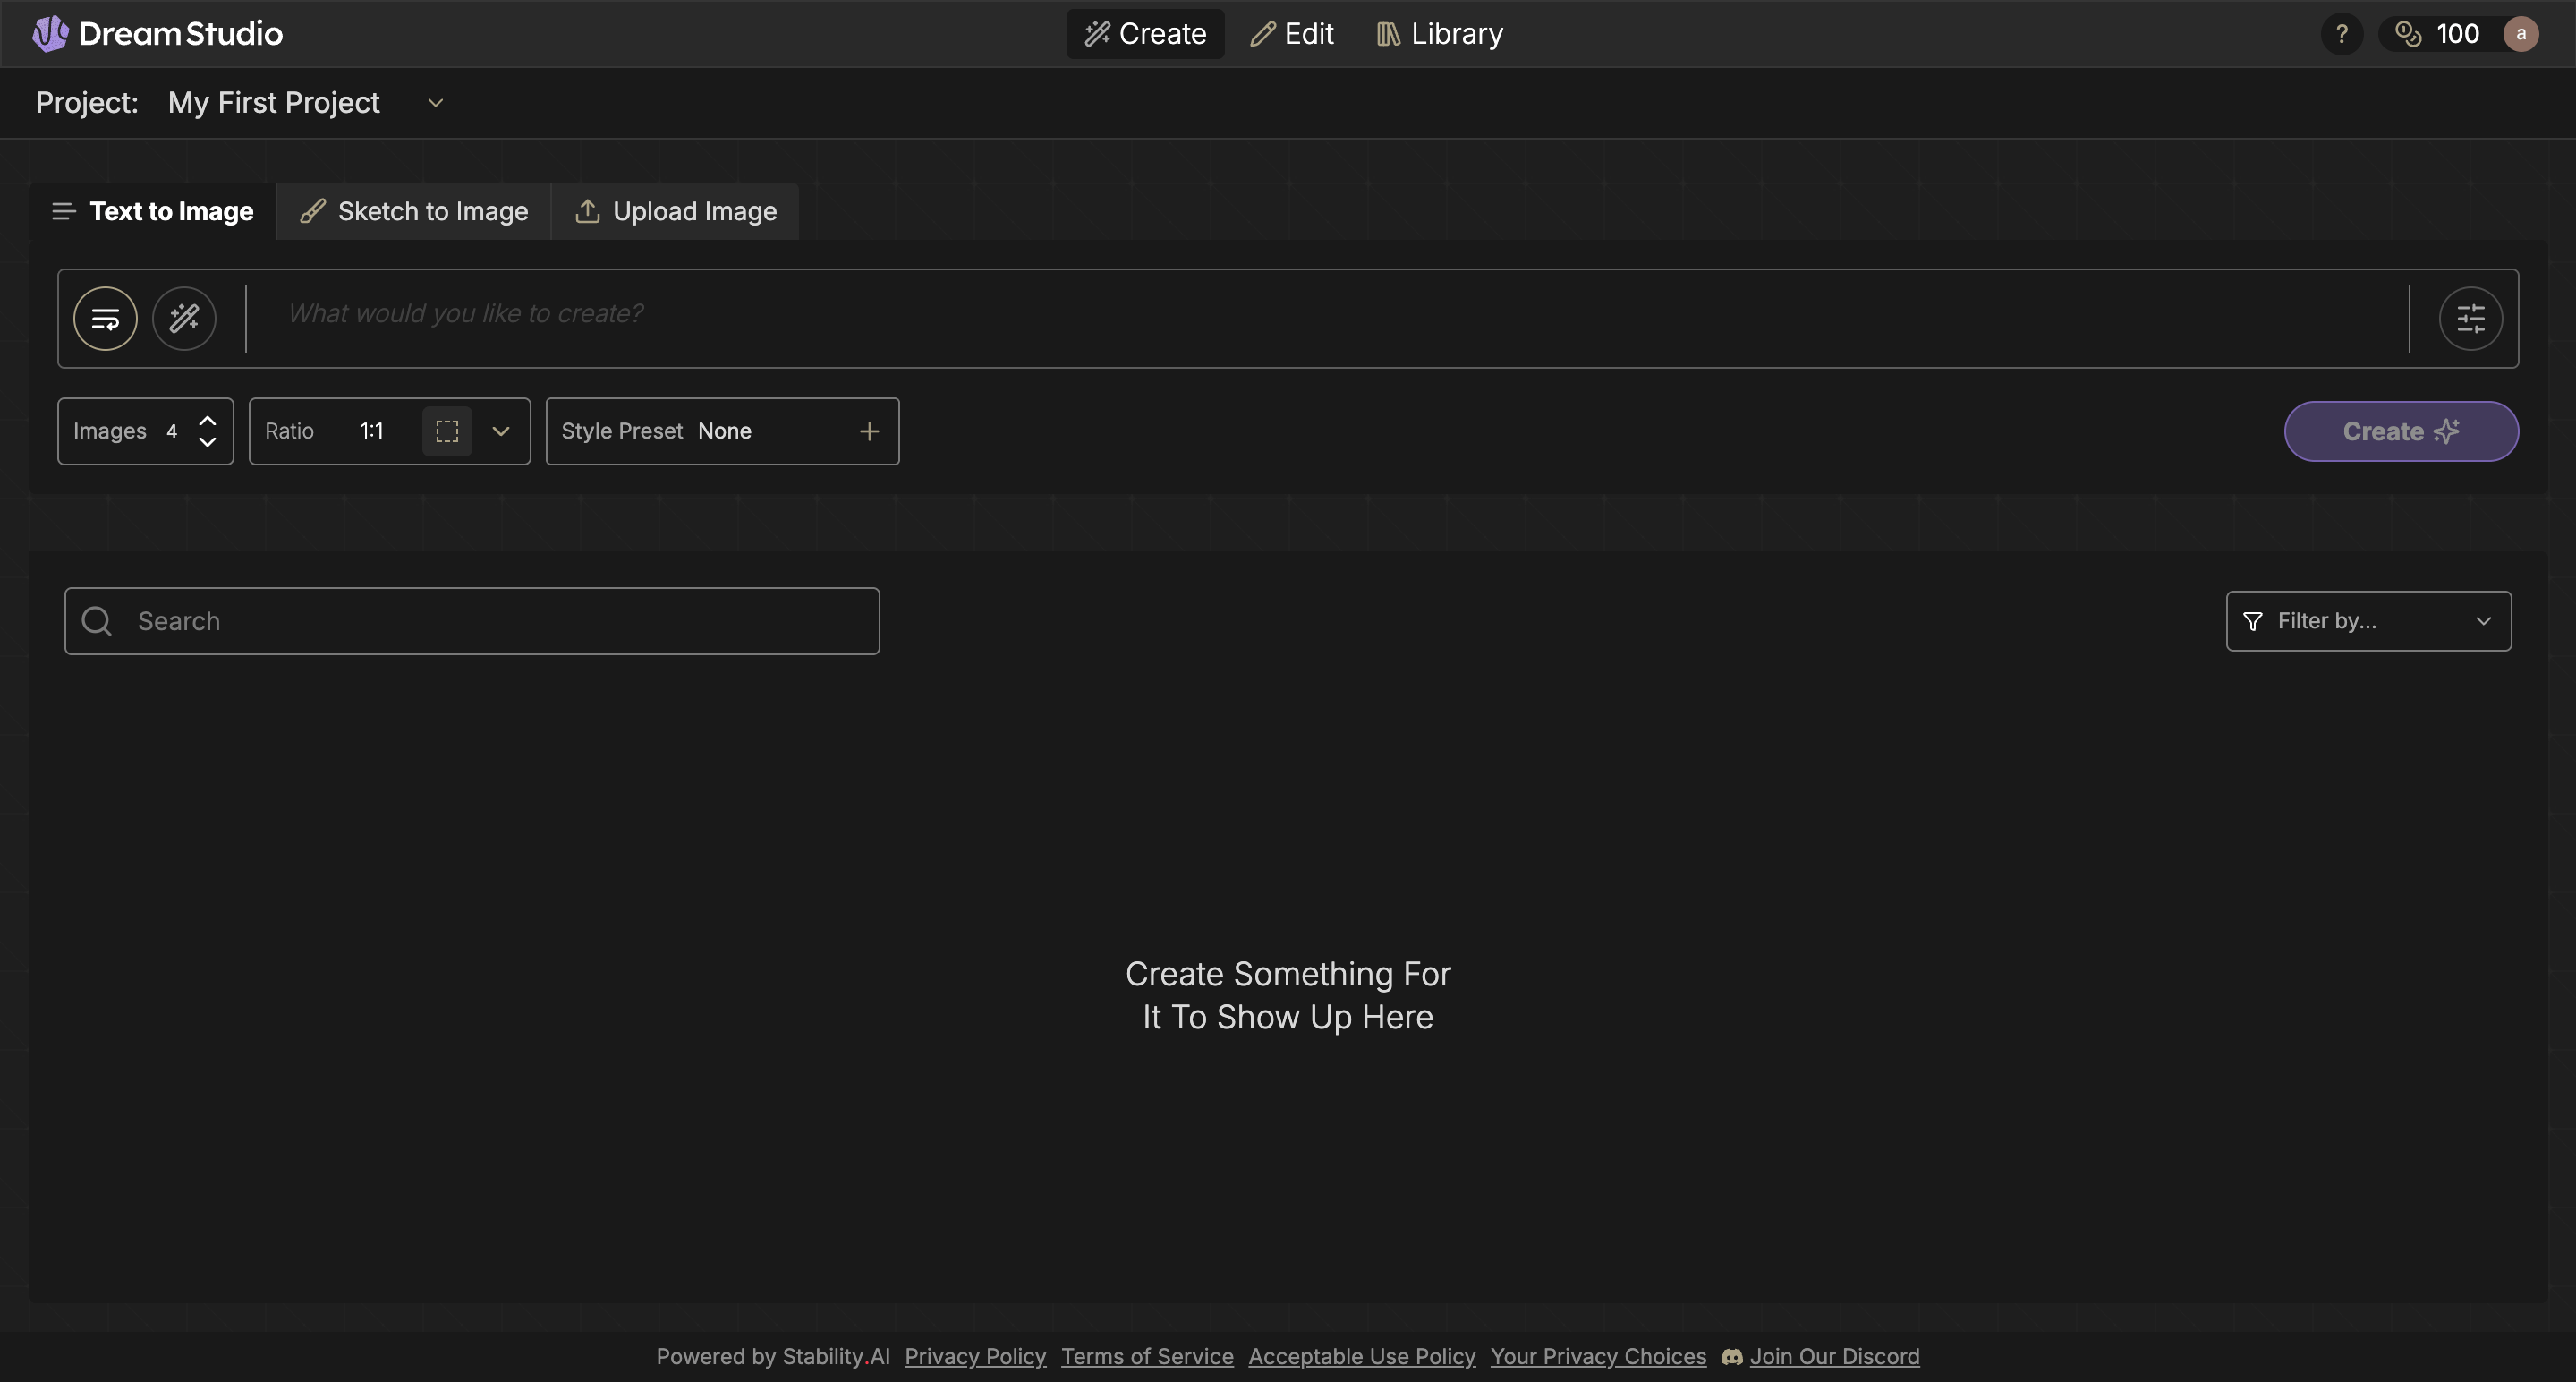
Task: Increase the Images count with up arrow
Action: click(x=207, y=420)
